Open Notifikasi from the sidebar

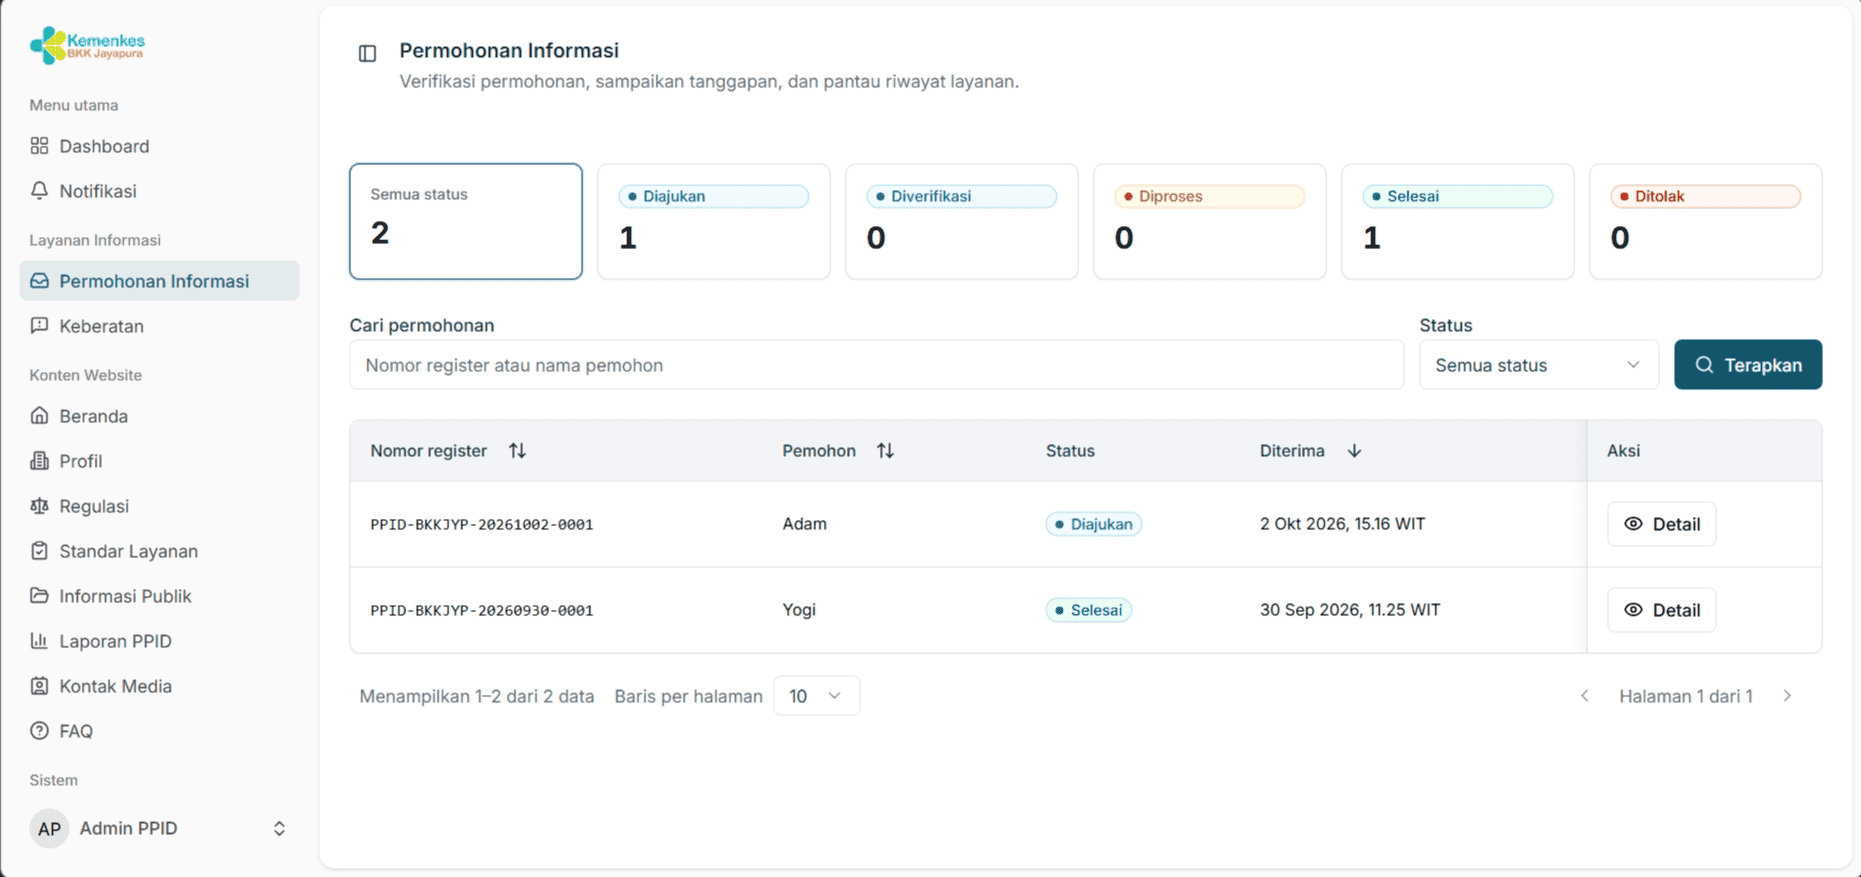(x=159, y=191)
